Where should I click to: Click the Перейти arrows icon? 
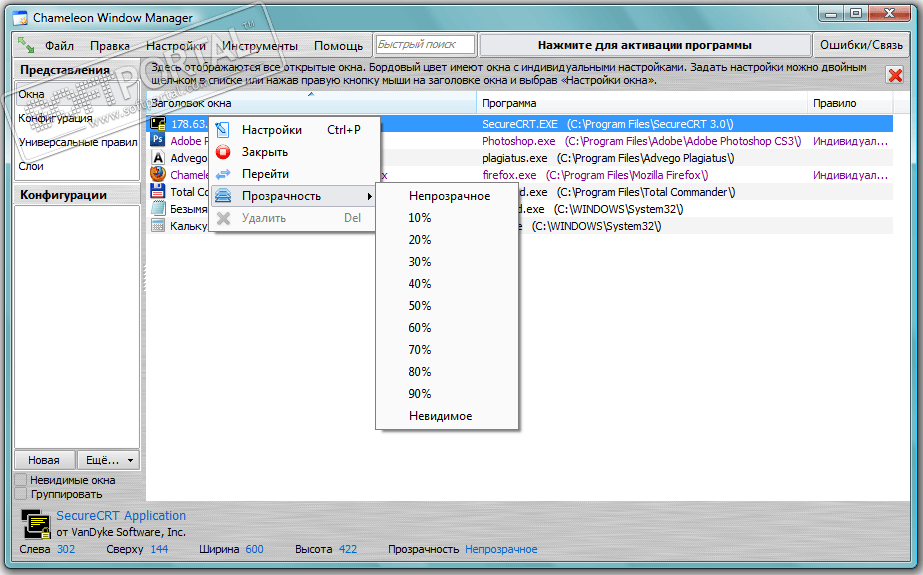pos(223,174)
